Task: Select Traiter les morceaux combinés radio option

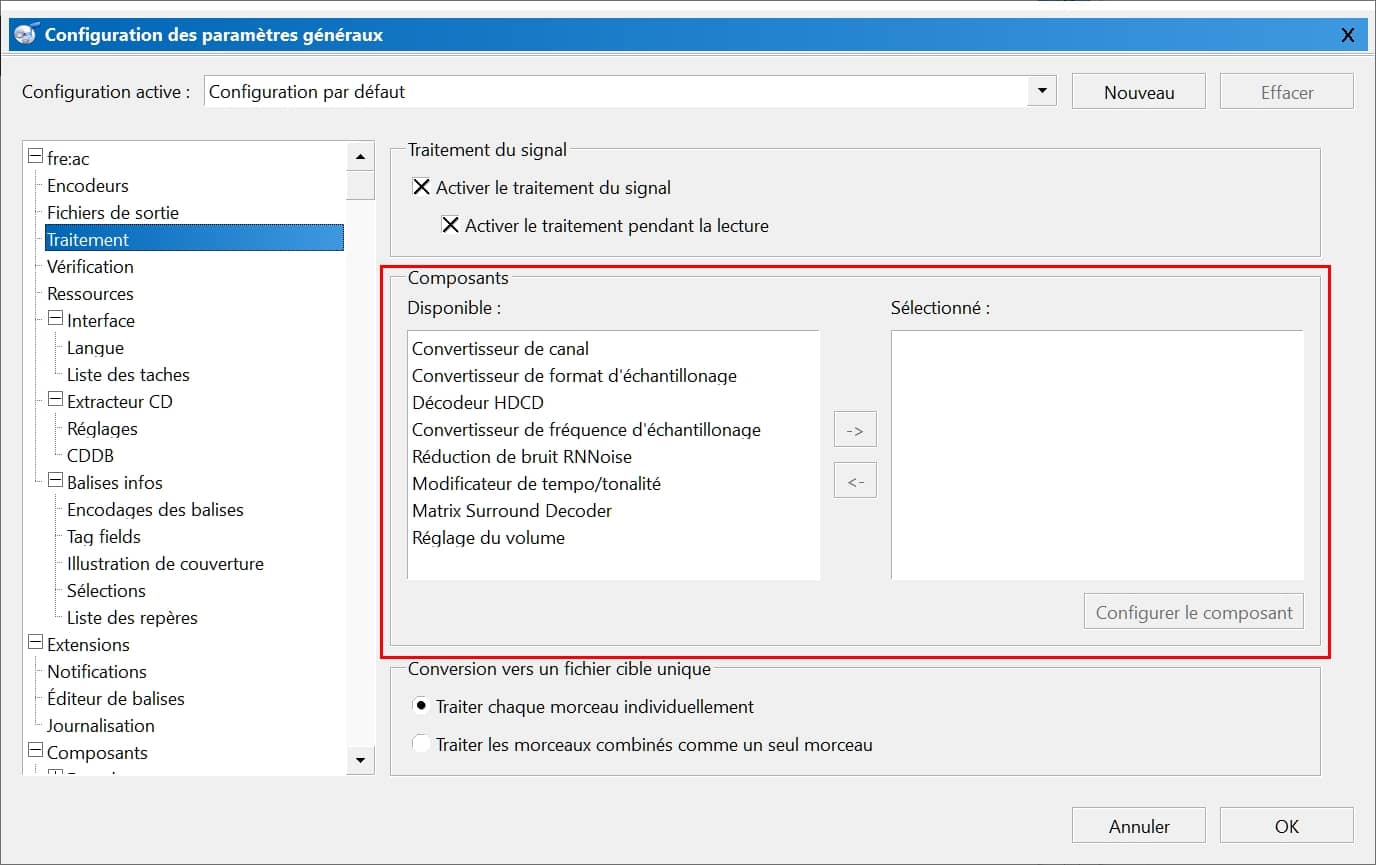Action: (x=422, y=744)
